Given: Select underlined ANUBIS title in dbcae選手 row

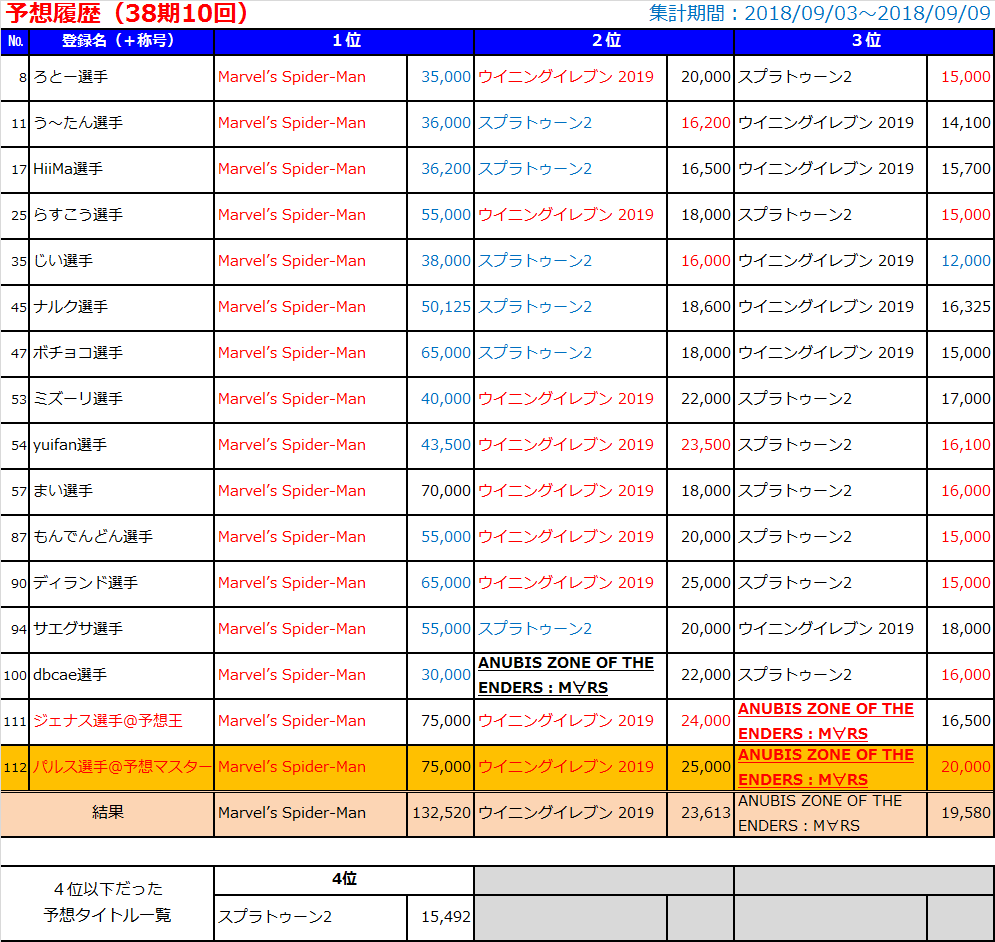Looking at the screenshot, I should coord(566,675).
